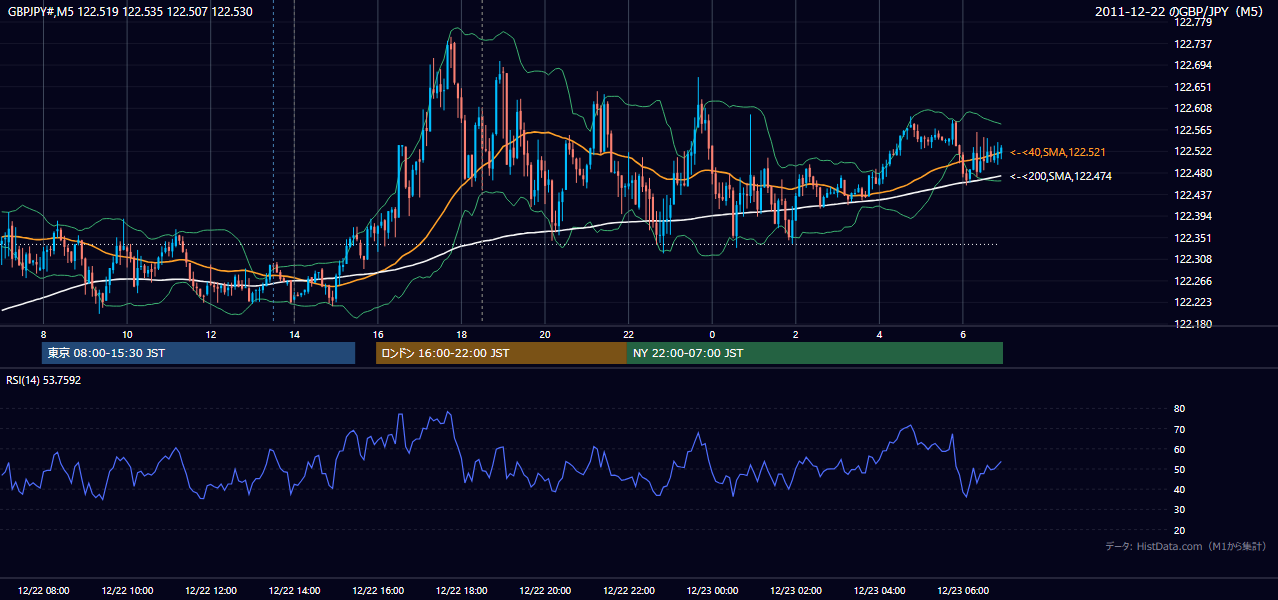This screenshot has height=600, width=1278.
Task: Click hour tick 0 under the price chart
Action: click(712, 334)
